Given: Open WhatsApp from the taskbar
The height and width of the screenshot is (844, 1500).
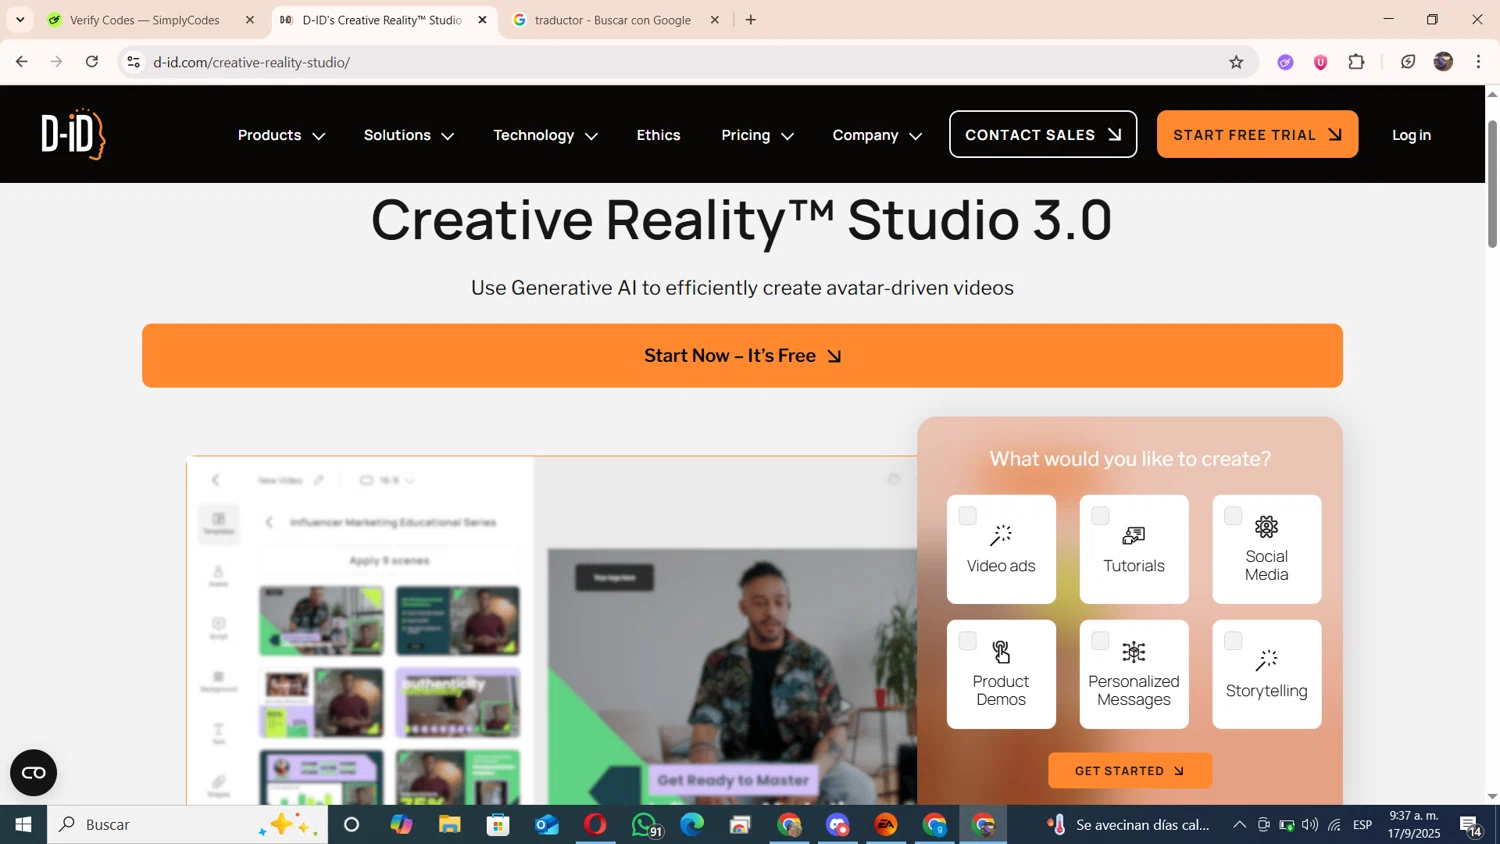Looking at the screenshot, I should click(x=645, y=825).
